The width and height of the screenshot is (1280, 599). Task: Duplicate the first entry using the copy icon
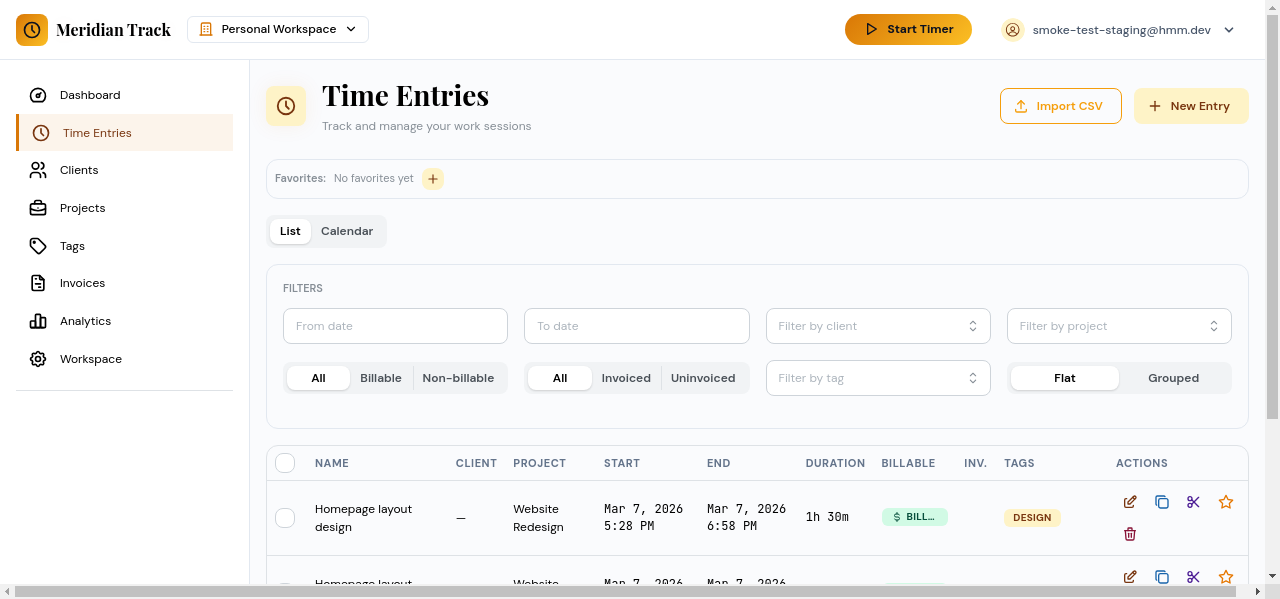(x=1161, y=501)
